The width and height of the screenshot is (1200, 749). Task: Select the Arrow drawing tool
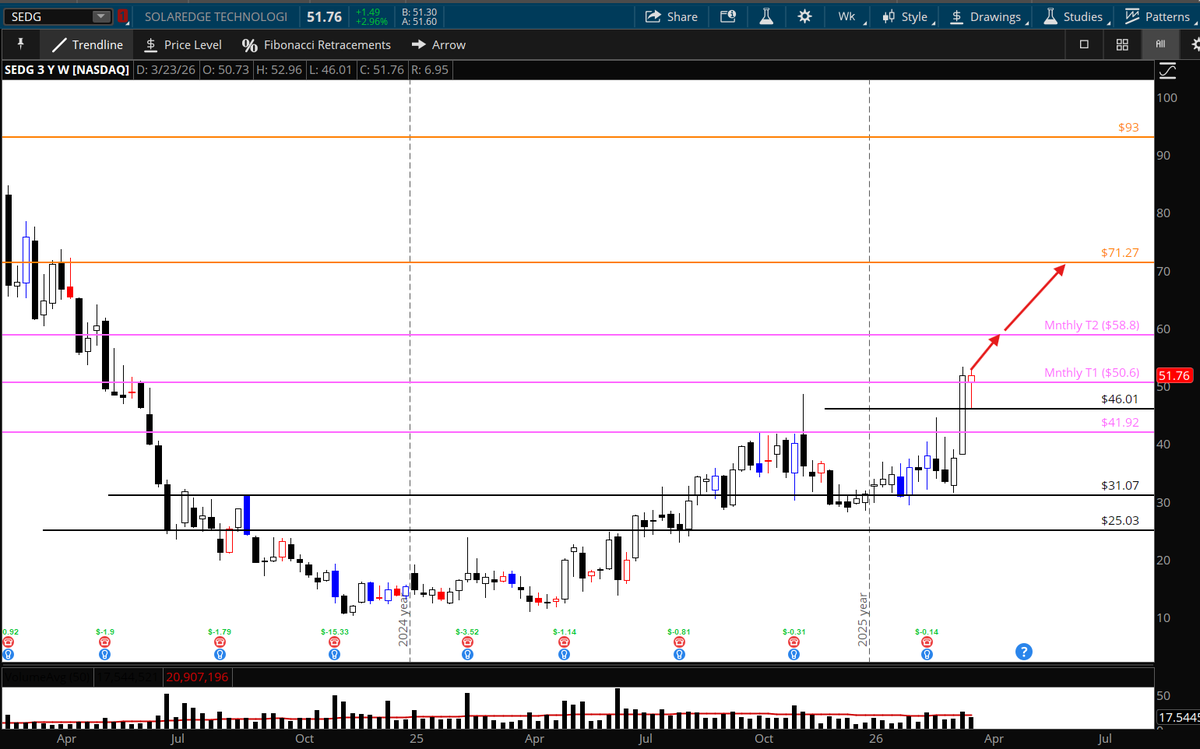pyautogui.click(x=438, y=45)
